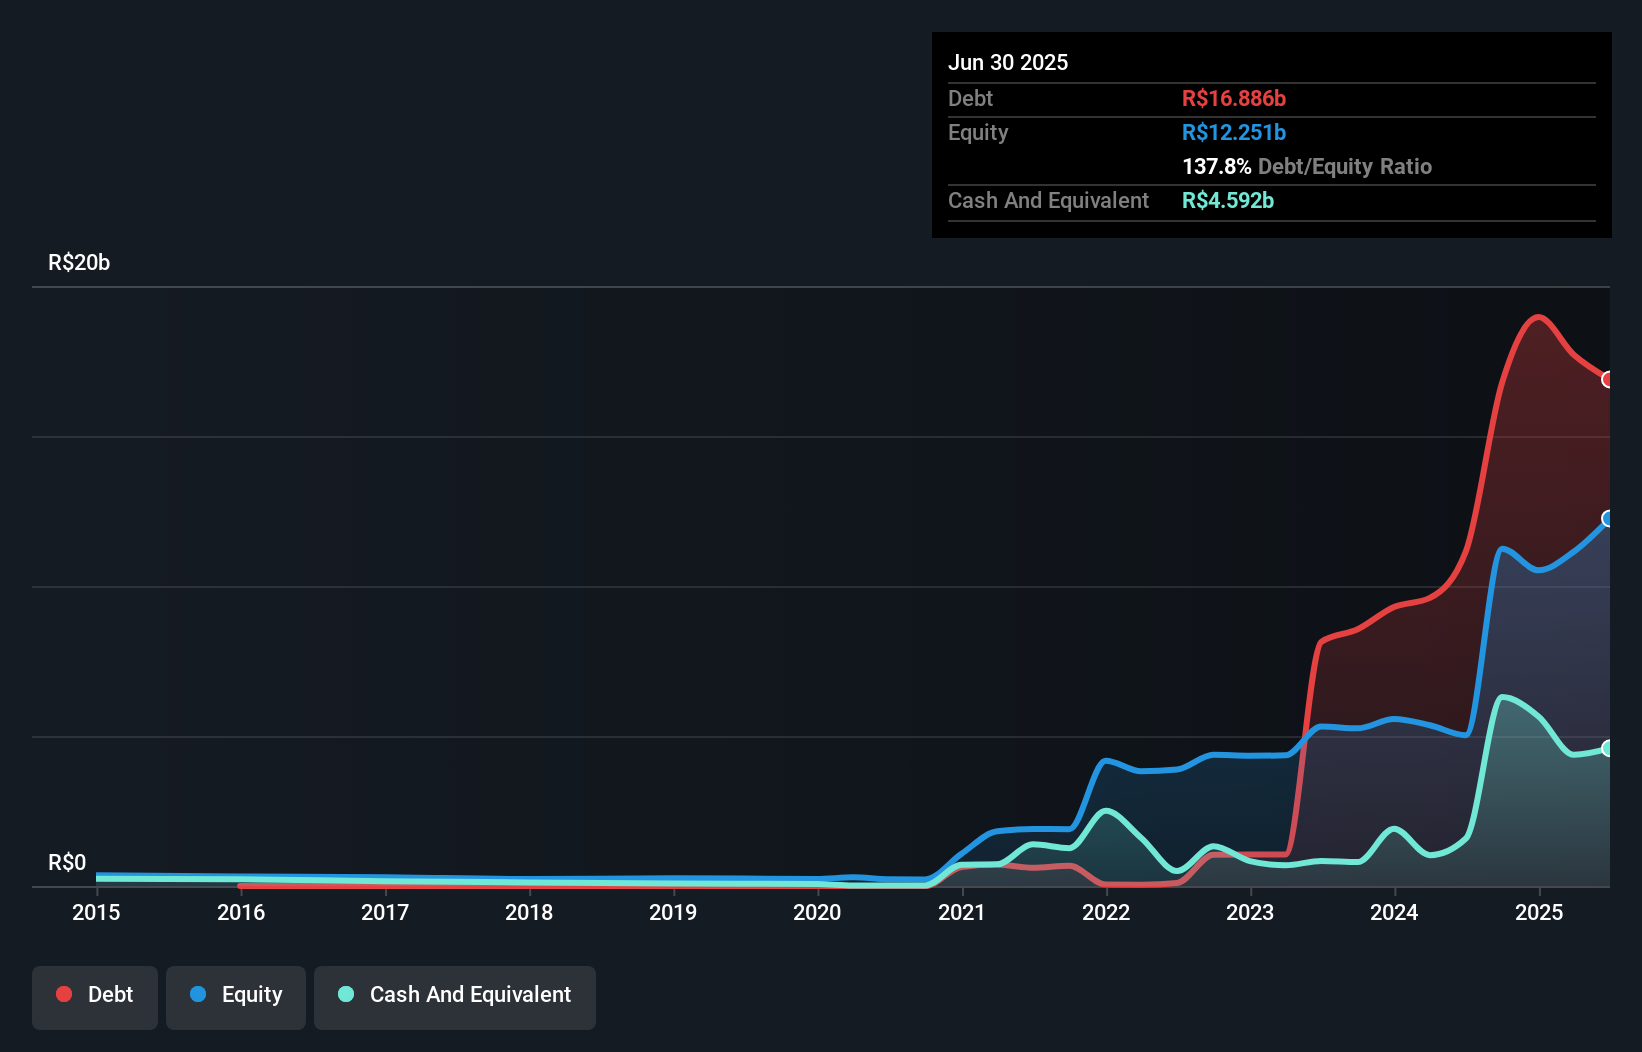Toggle the Equity series legend button
Screen dimensions: 1642x1052
point(236,997)
